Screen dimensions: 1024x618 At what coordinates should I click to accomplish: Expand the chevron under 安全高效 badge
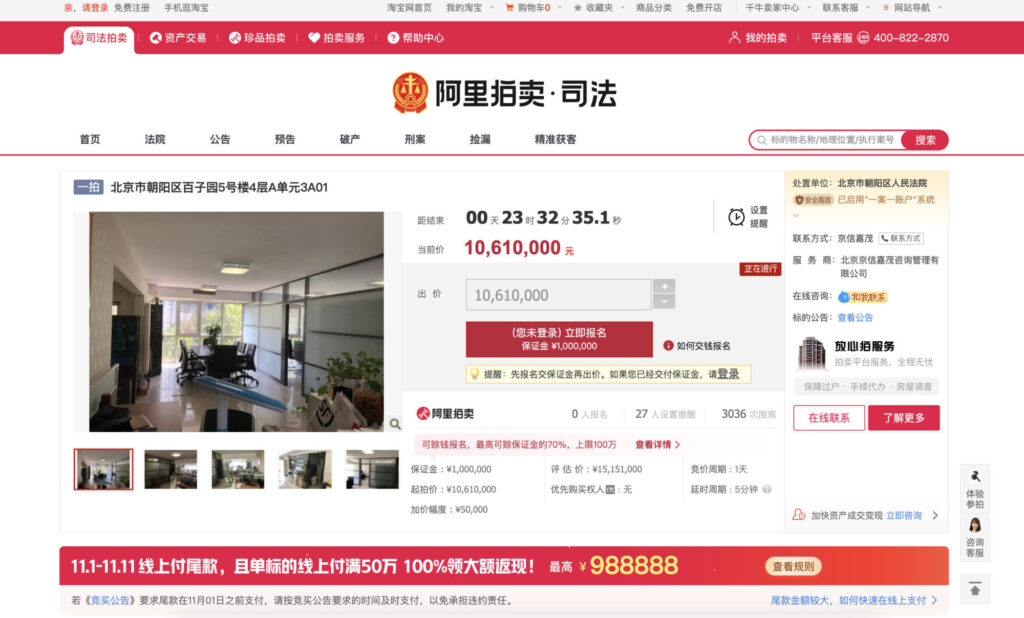coord(795,215)
